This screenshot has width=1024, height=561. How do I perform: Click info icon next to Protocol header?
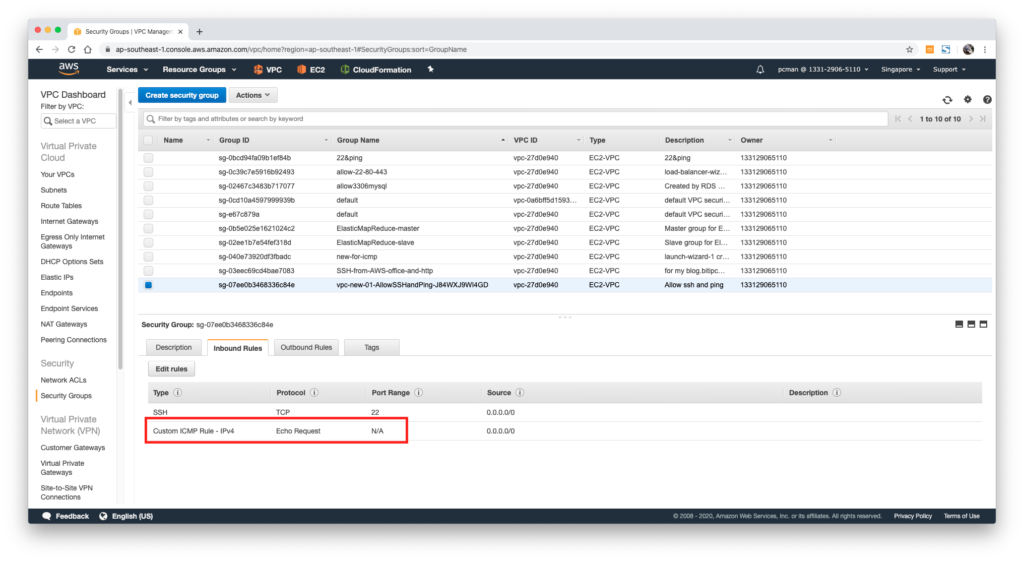point(314,393)
